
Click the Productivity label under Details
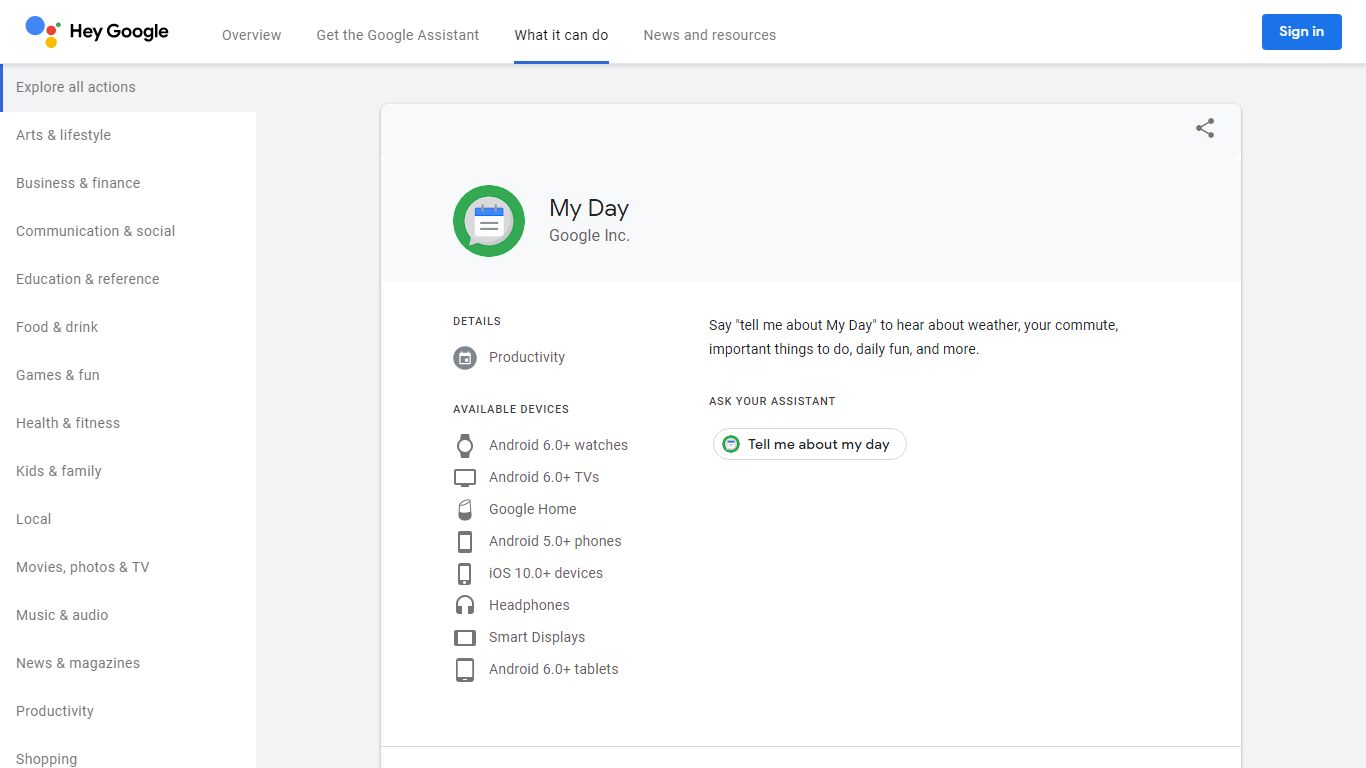tap(527, 357)
